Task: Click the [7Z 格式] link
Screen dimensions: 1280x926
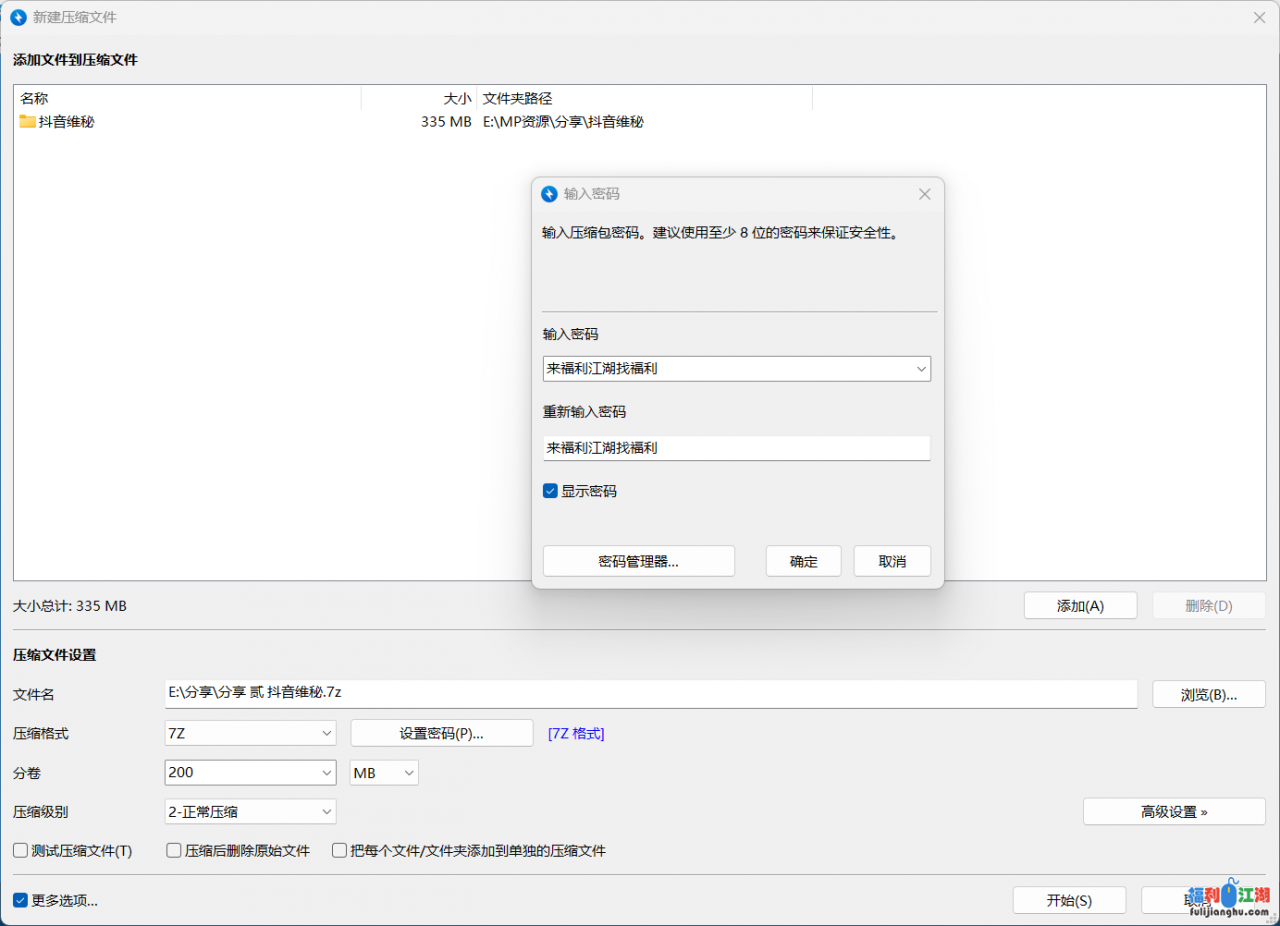Action: coord(576,732)
